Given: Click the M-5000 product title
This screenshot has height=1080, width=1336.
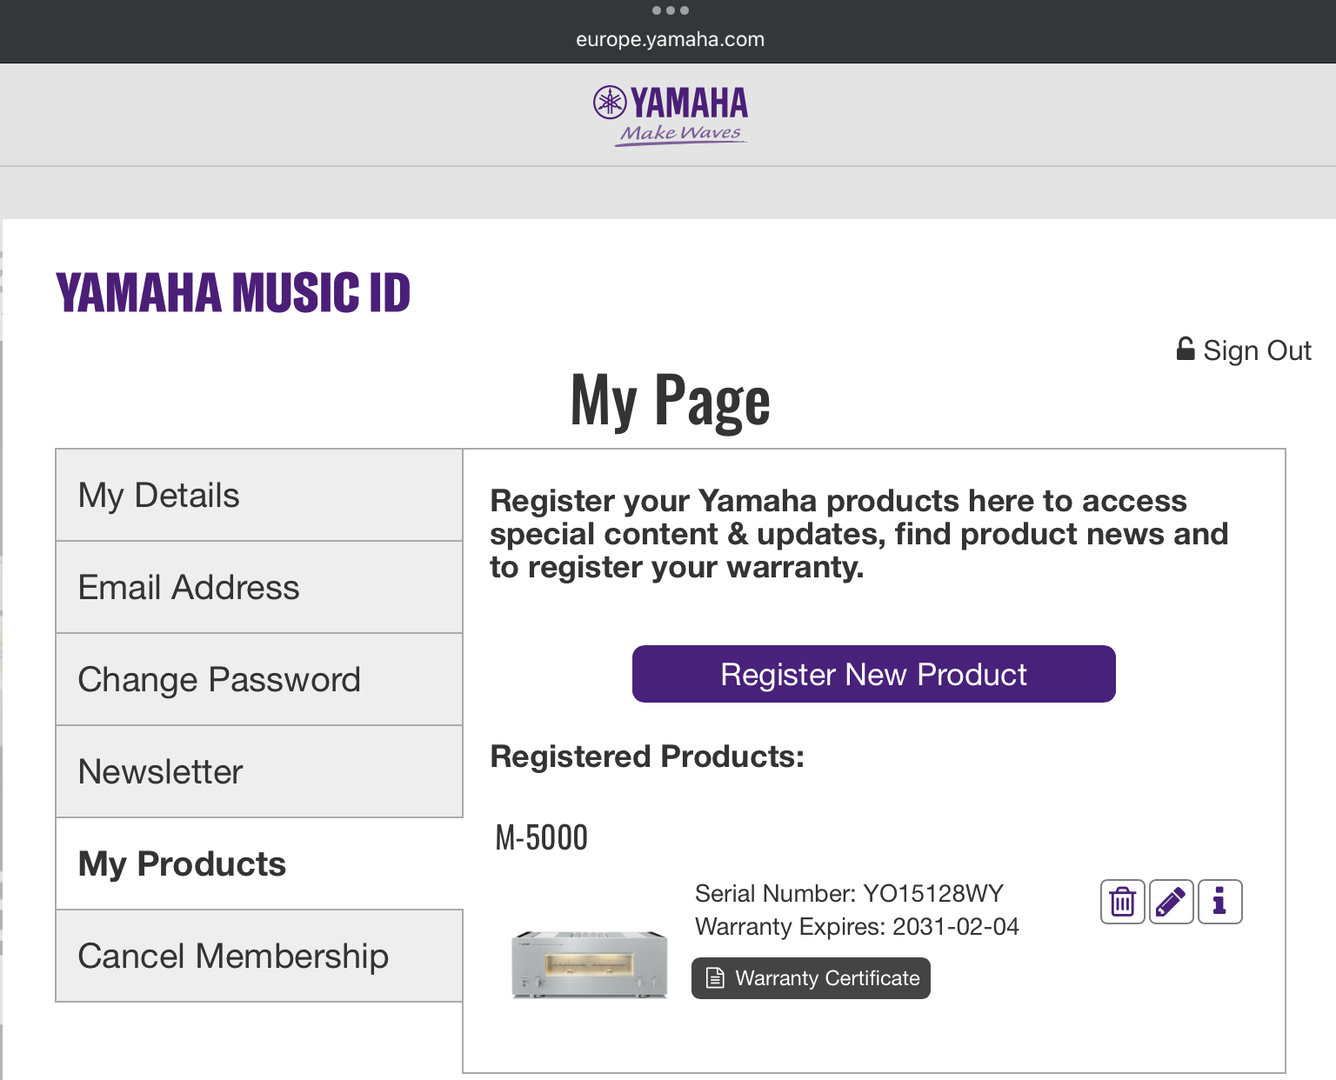Looking at the screenshot, I should tap(542, 837).
